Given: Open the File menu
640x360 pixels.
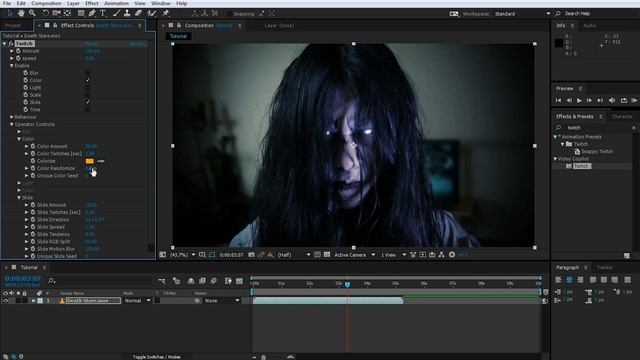Looking at the screenshot, I should (7, 3).
